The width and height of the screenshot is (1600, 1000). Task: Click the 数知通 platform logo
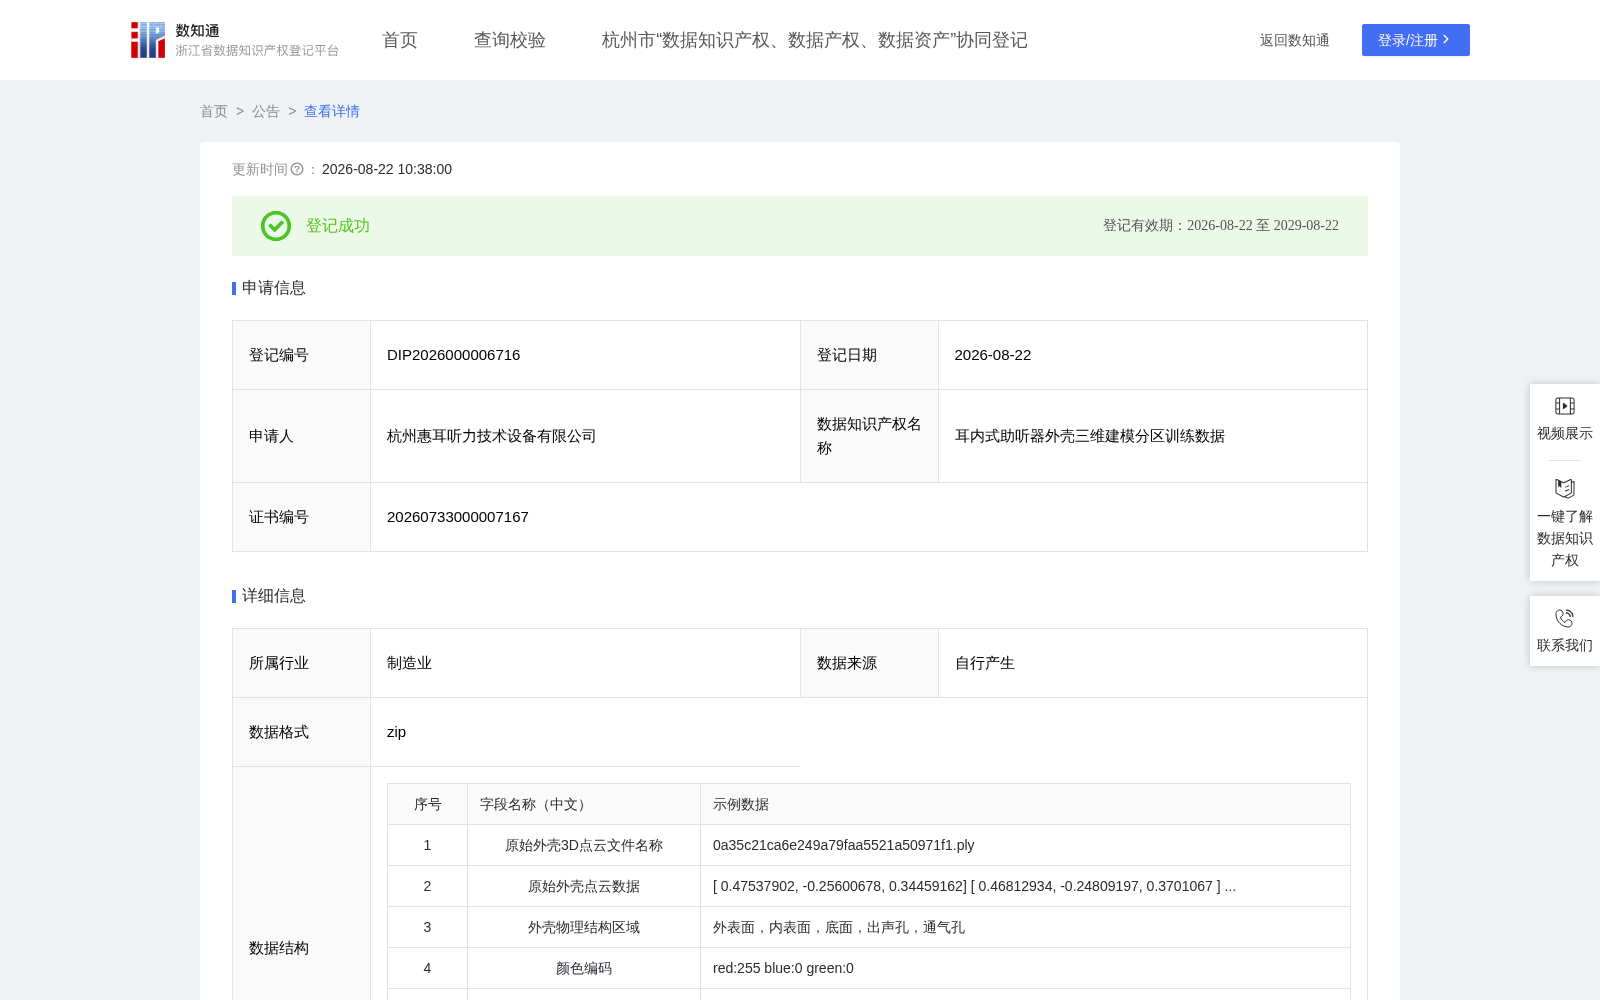[x=234, y=40]
